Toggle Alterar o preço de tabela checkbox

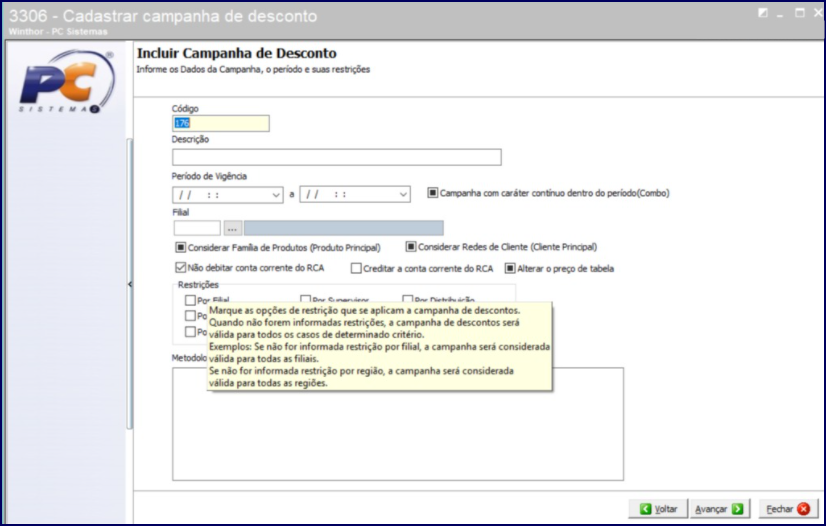click(510, 269)
